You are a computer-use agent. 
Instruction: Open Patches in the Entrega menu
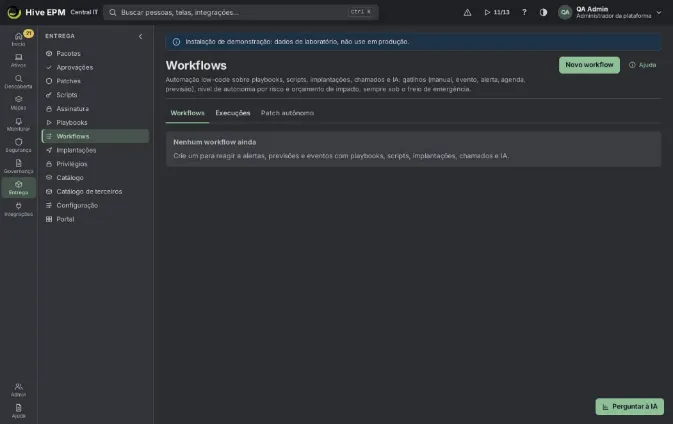(95, 81)
